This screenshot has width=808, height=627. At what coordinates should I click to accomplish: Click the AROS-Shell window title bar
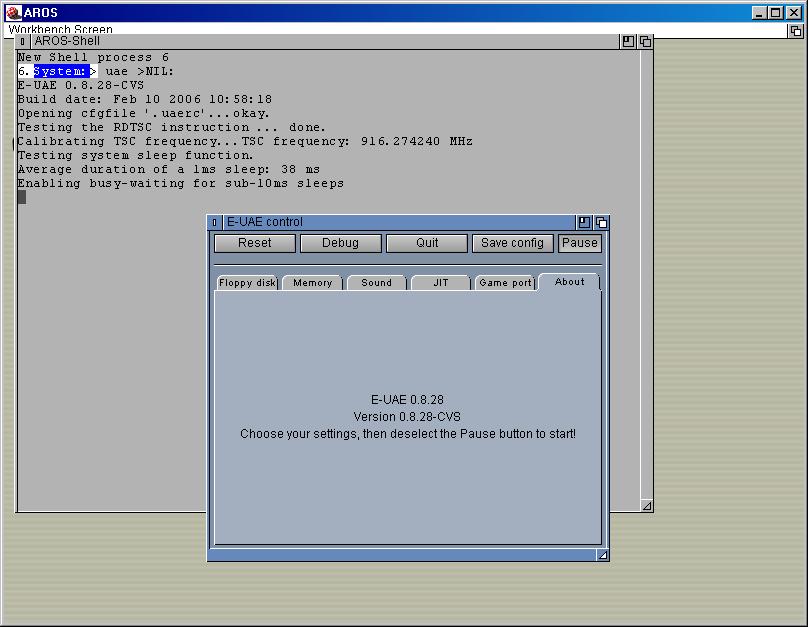[x=325, y=41]
